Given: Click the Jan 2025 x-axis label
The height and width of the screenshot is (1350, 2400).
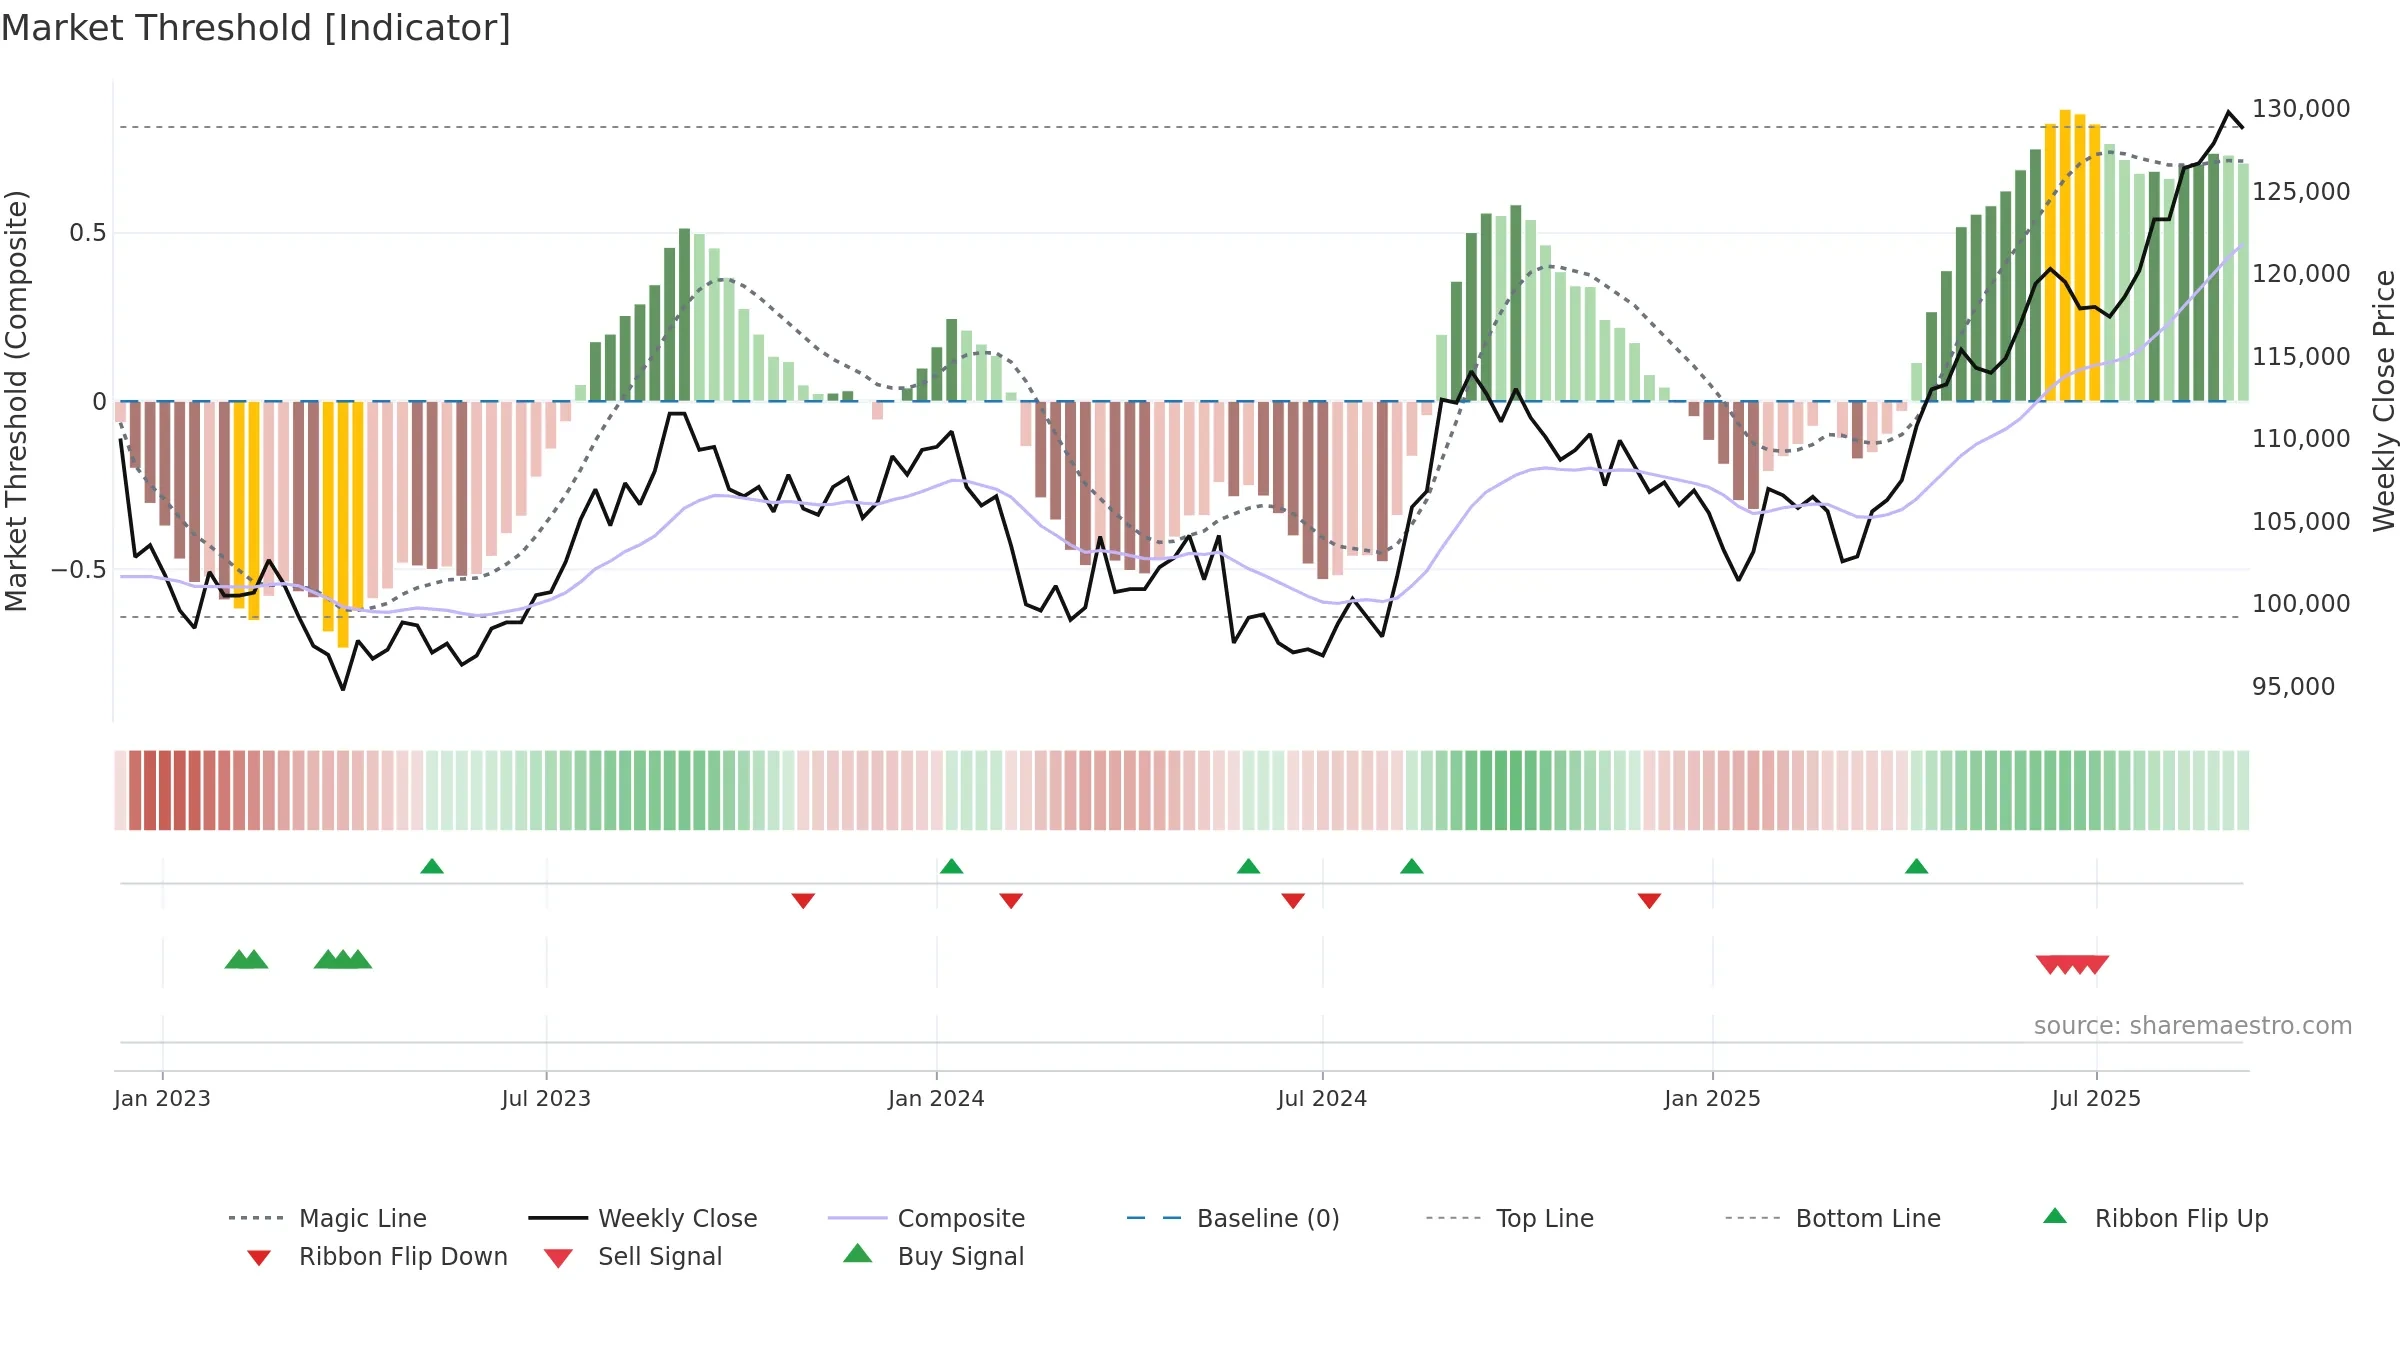Looking at the screenshot, I should pos(1712,1099).
